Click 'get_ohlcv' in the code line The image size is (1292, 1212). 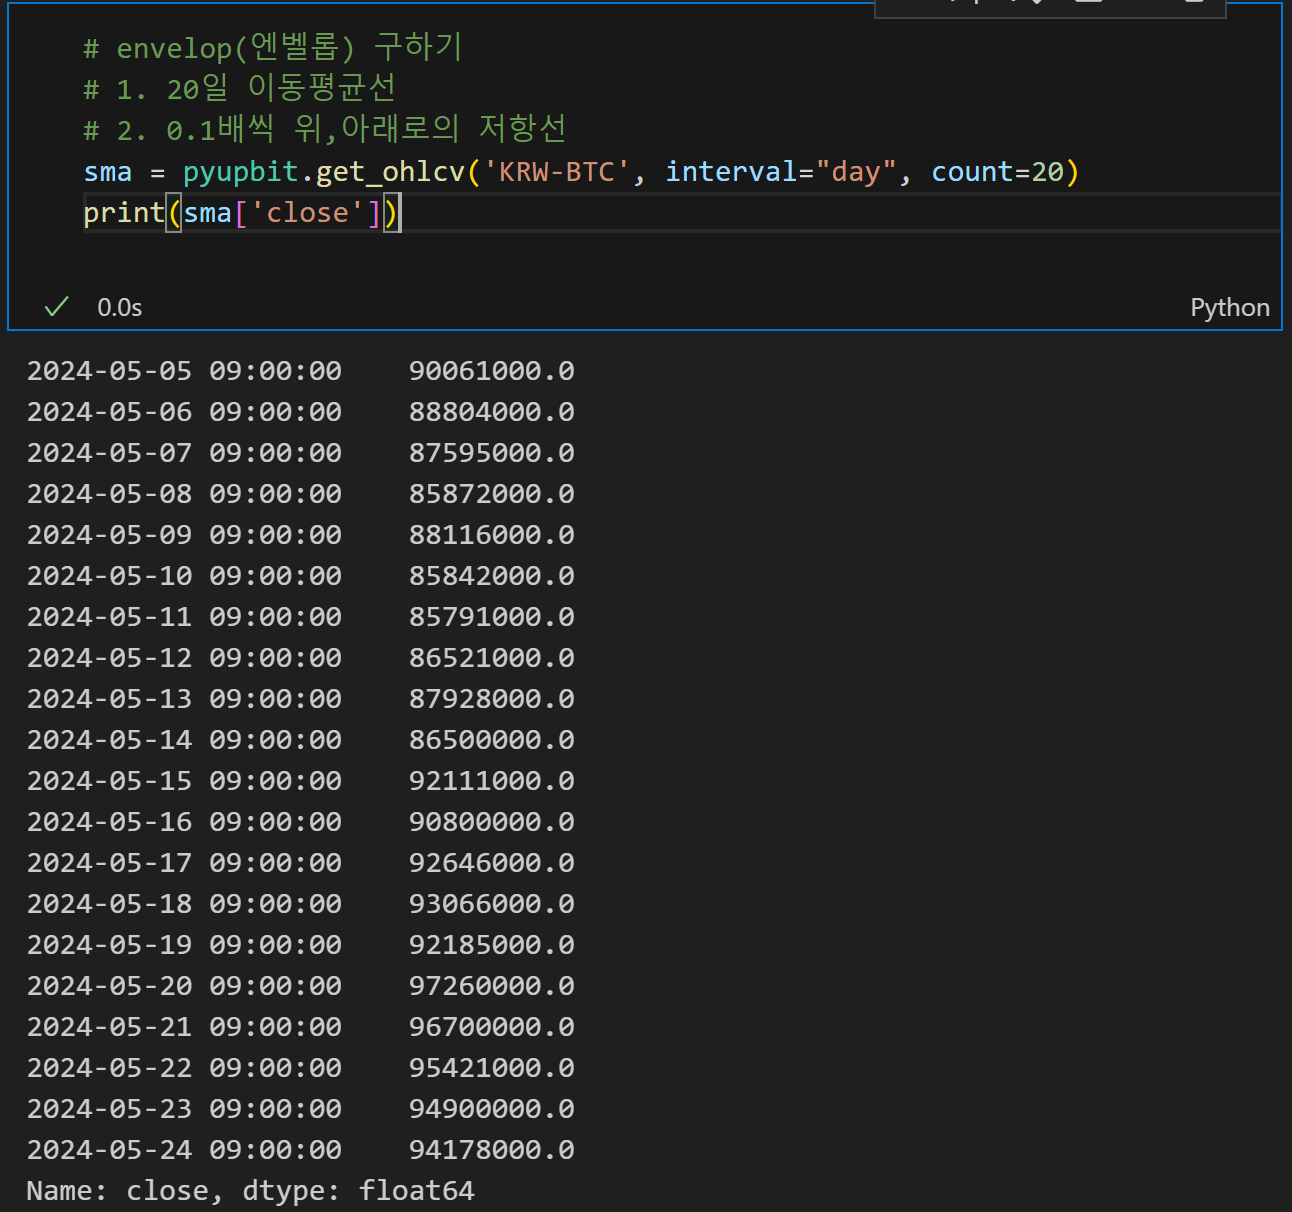[391, 172]
